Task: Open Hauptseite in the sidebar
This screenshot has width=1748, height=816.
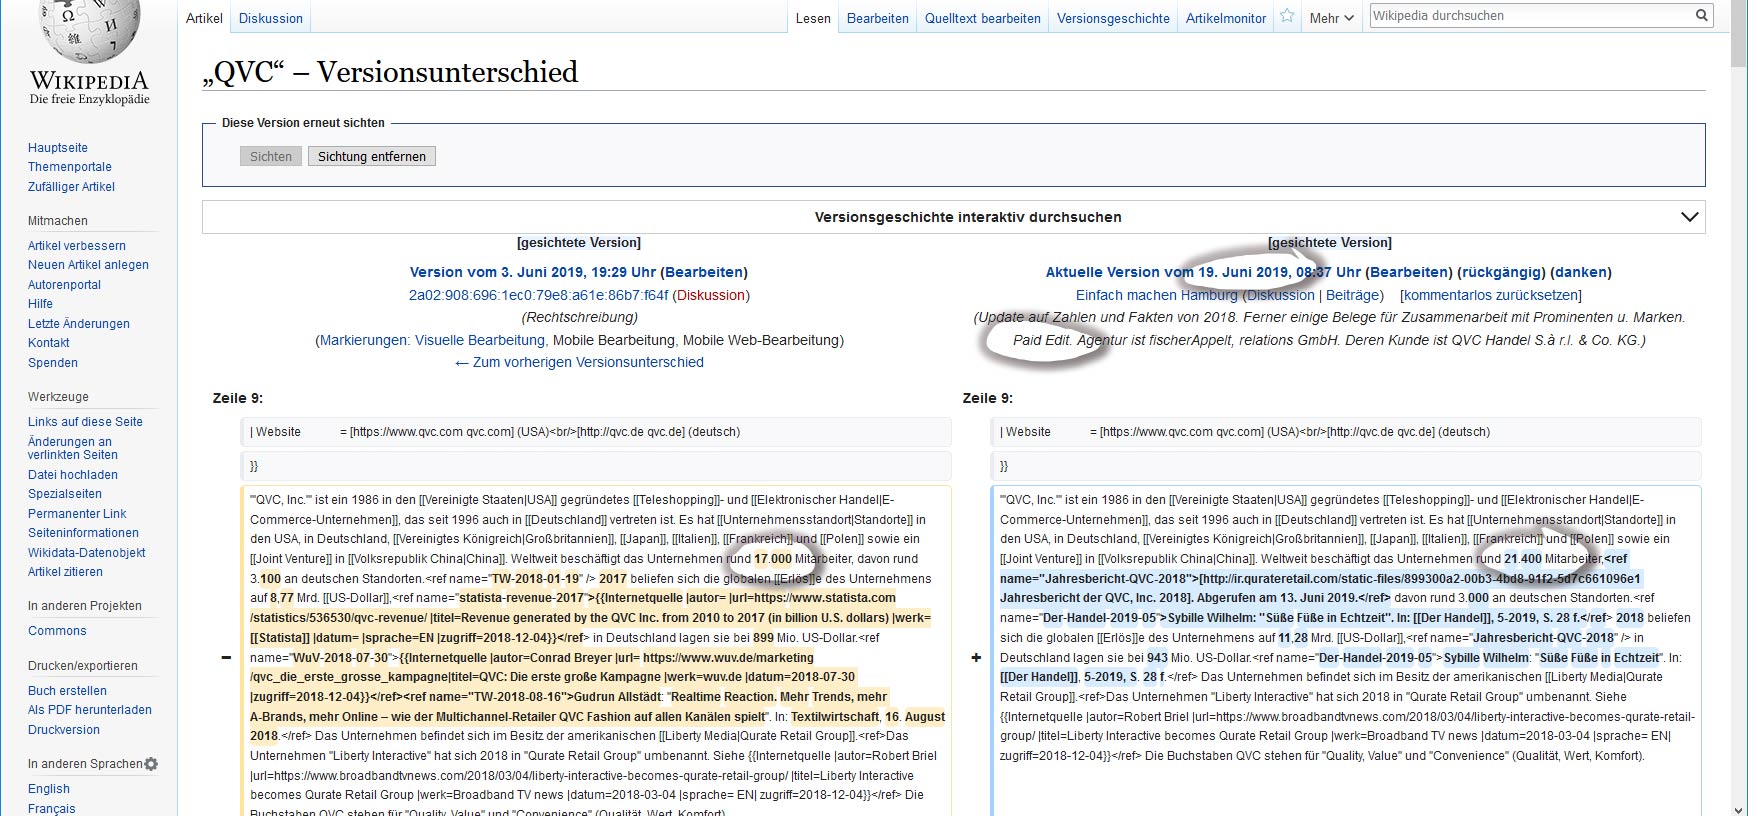Action: click(58, 148)
